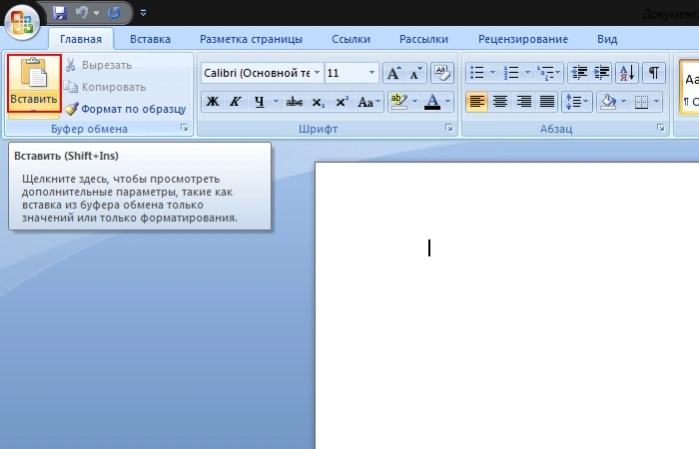Open the Абзац dialog launcher
699x449 pixels.
[661, 128]
